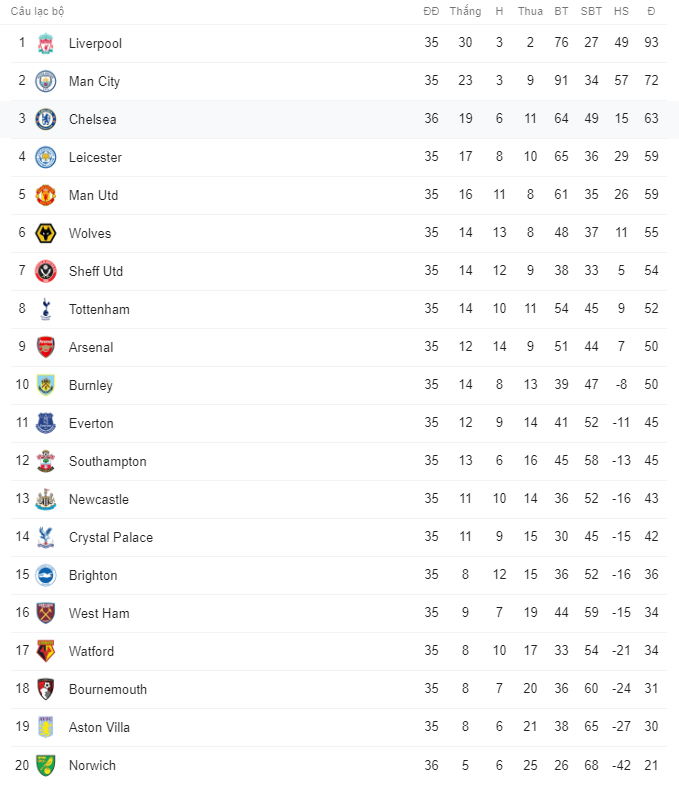This screenshot has width=679, height=785.
Task: Open the Leicester team link
Action: click(x=95, y=157)
